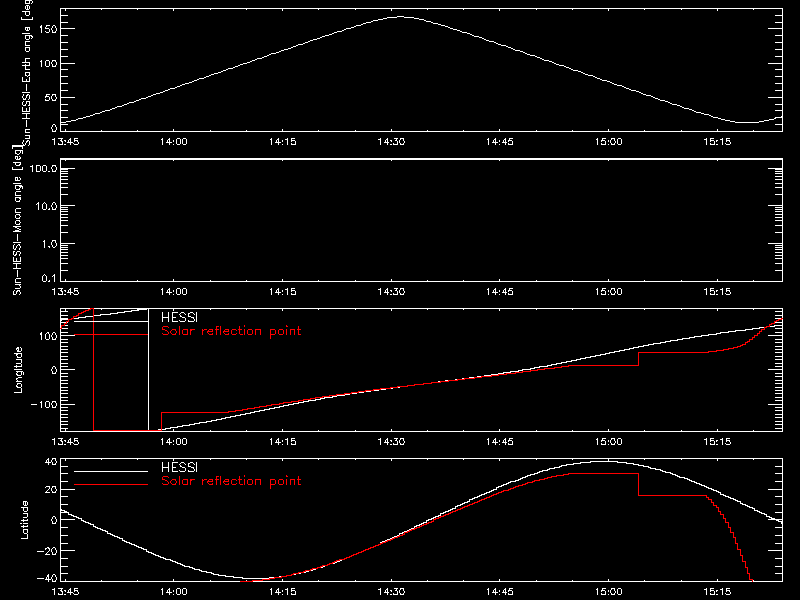The height and width of the screenshot is (600, 800).
Task: Click 15:00 under the Moon angle plot
Action: (609, 292)
